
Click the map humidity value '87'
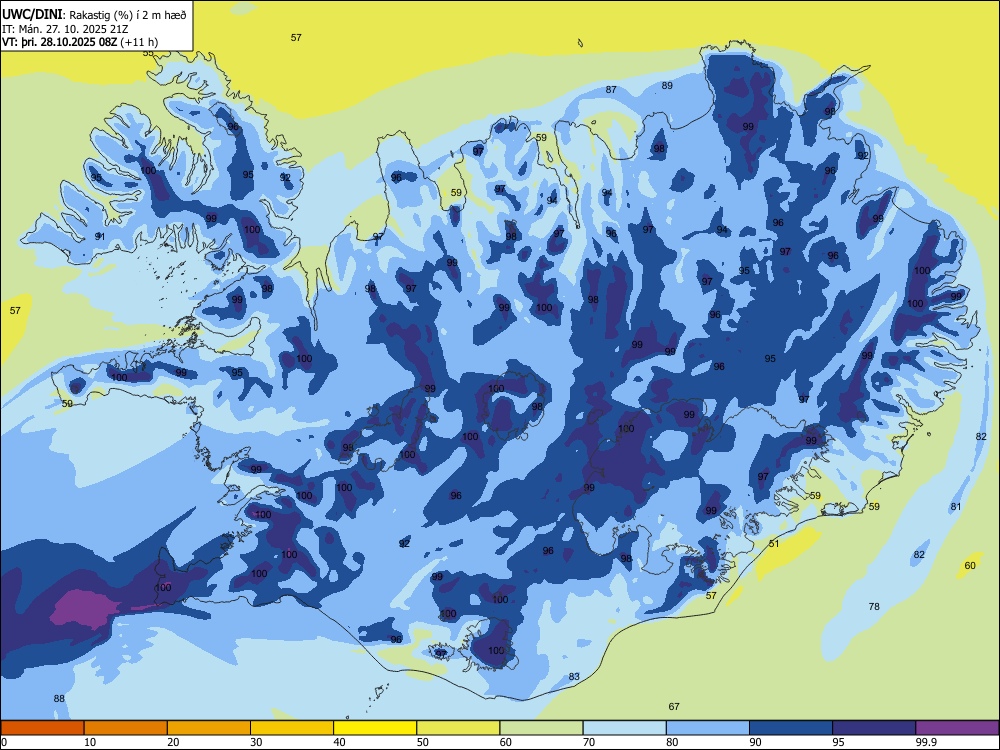point(611,89)
